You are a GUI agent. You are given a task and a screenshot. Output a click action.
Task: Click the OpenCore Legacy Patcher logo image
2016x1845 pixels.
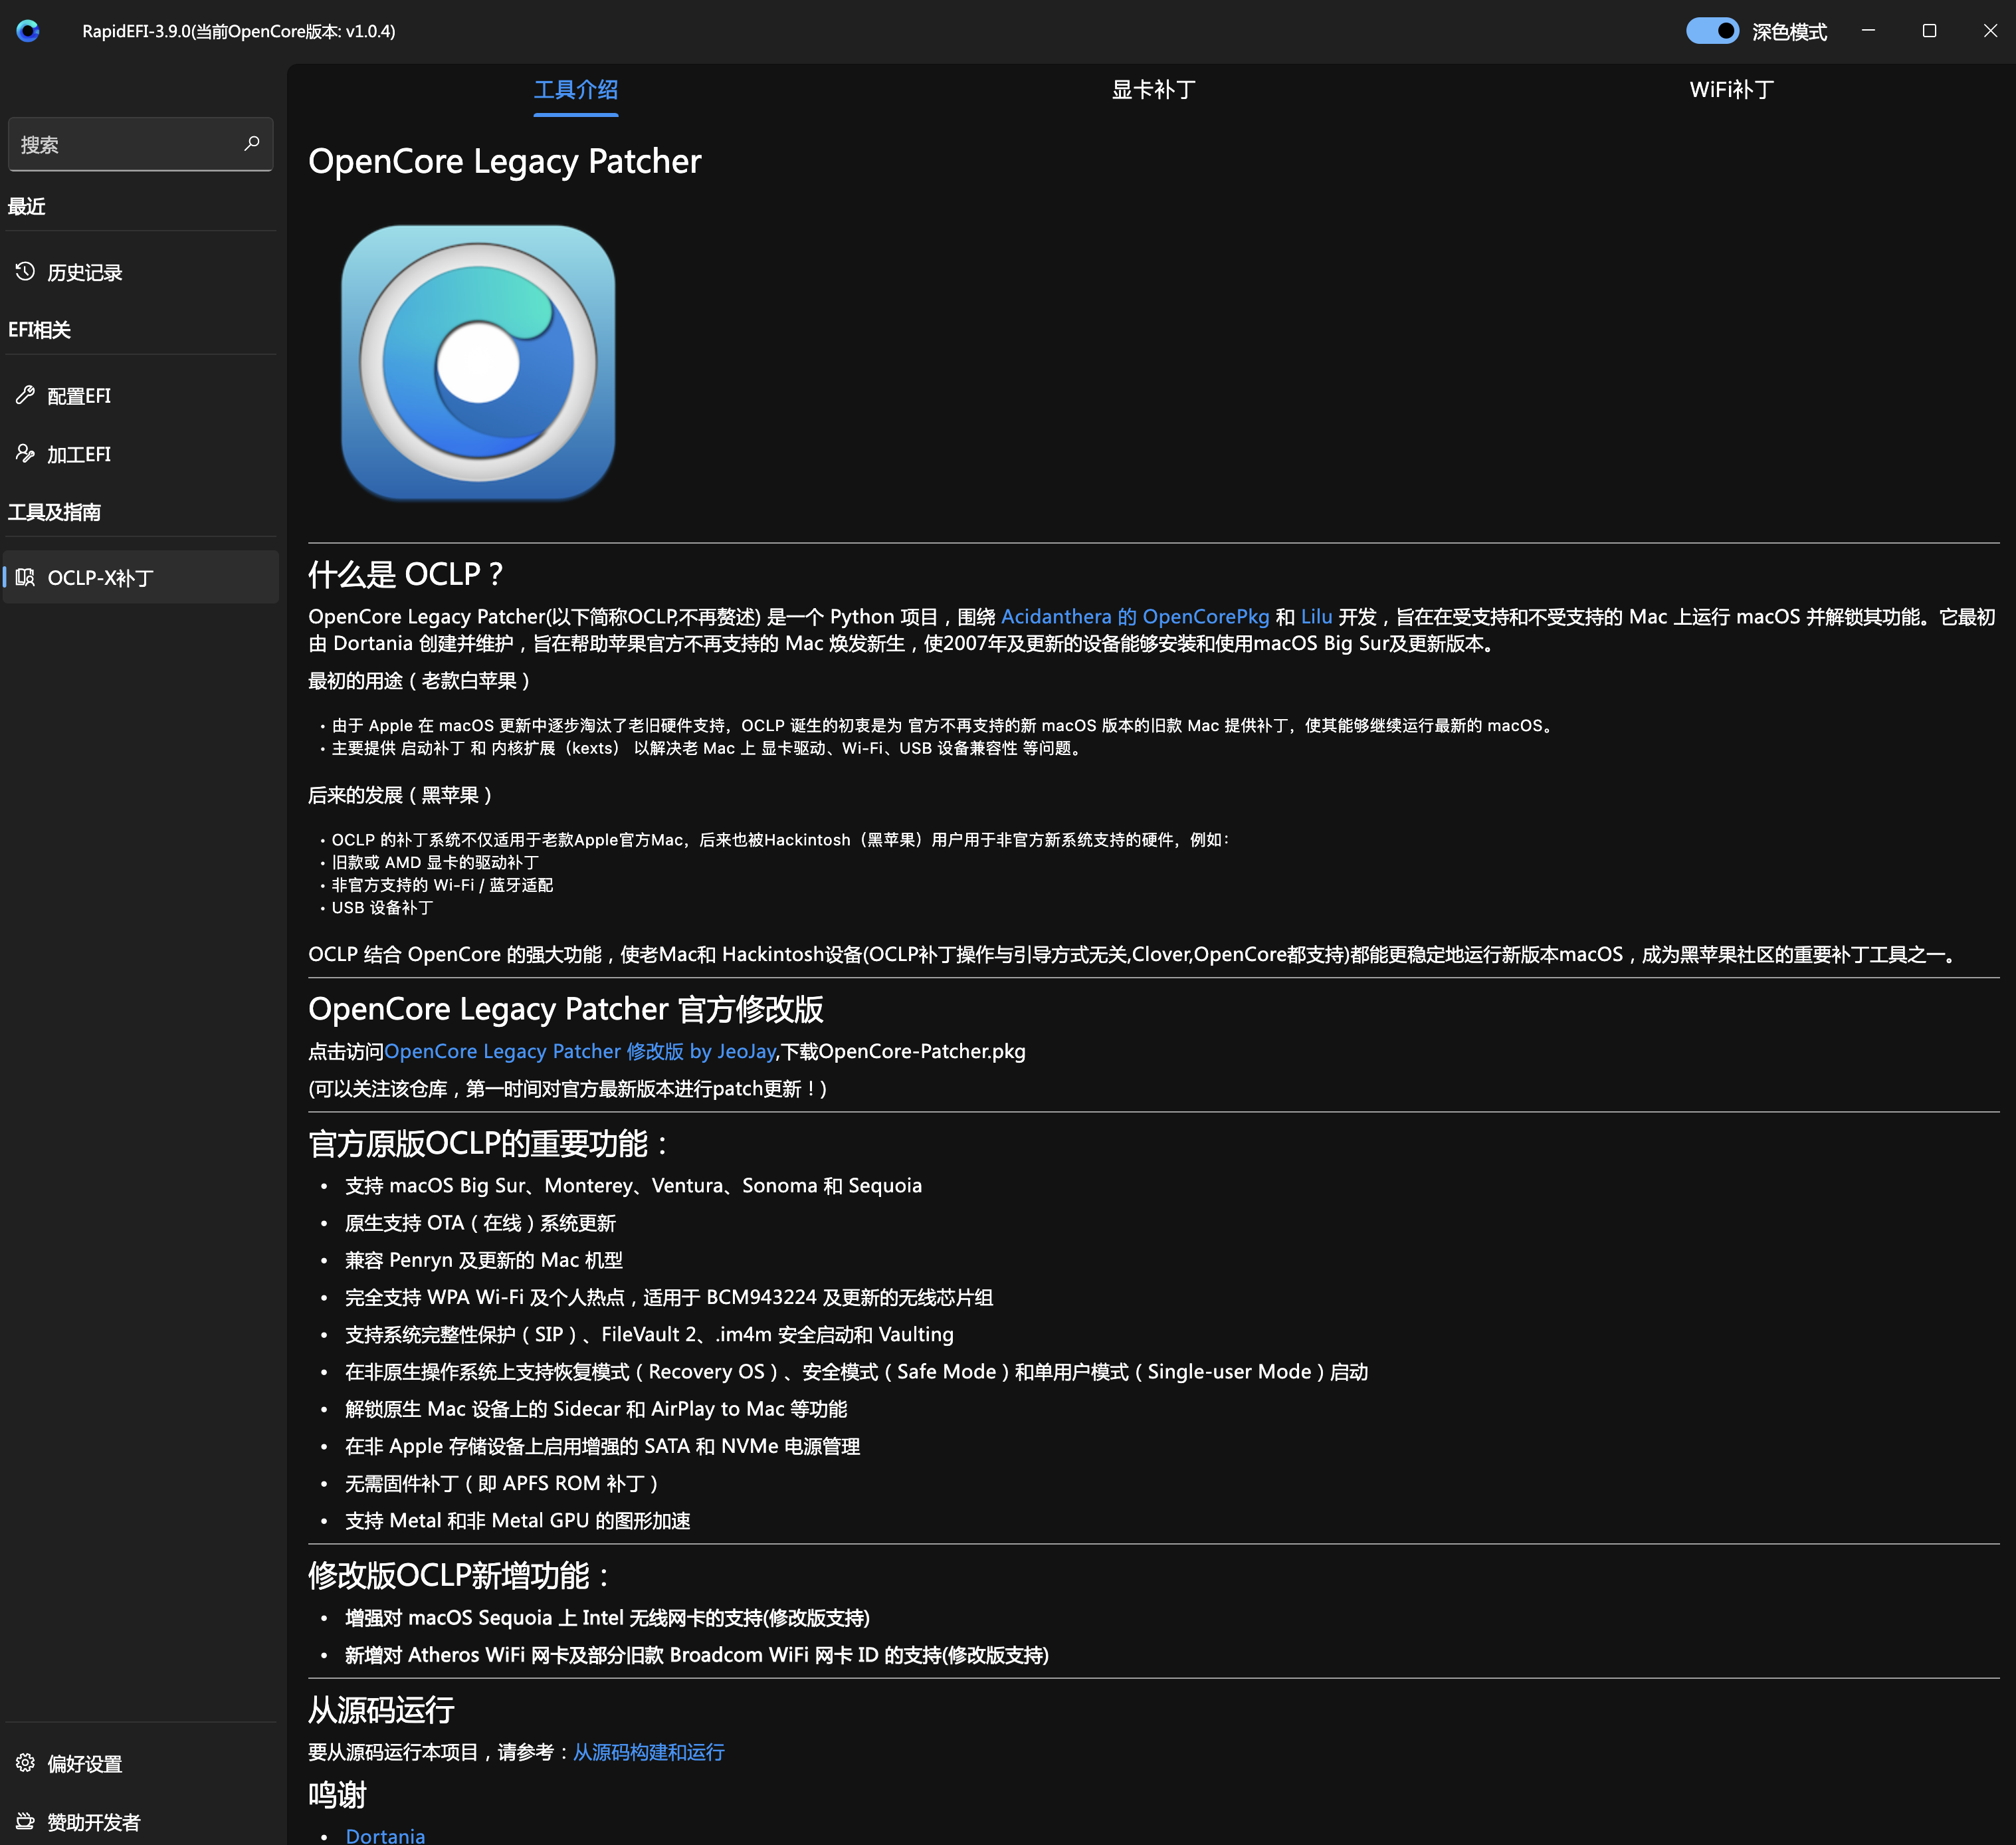[x=478, y=362]
